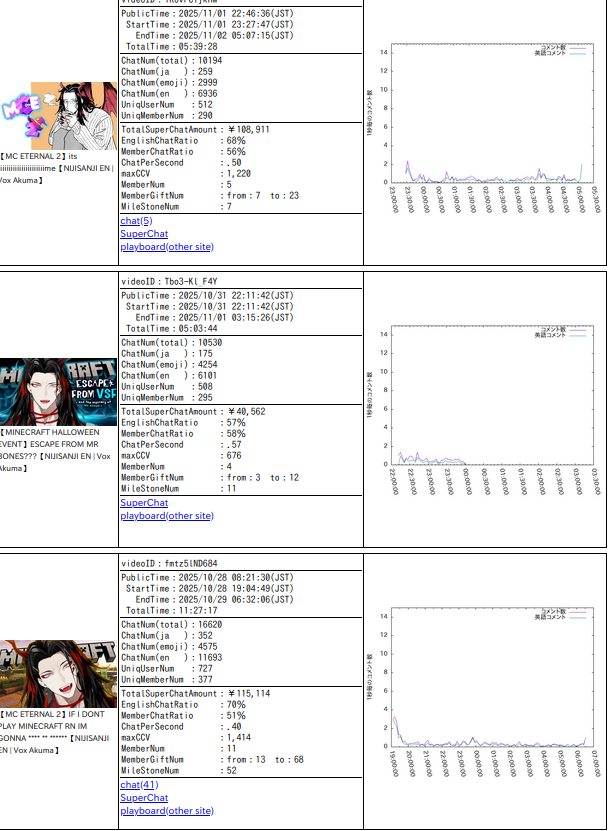Click PublicTime 2025/10/28 08:21:30 row
Screen dimensions: 608x831
207,578
